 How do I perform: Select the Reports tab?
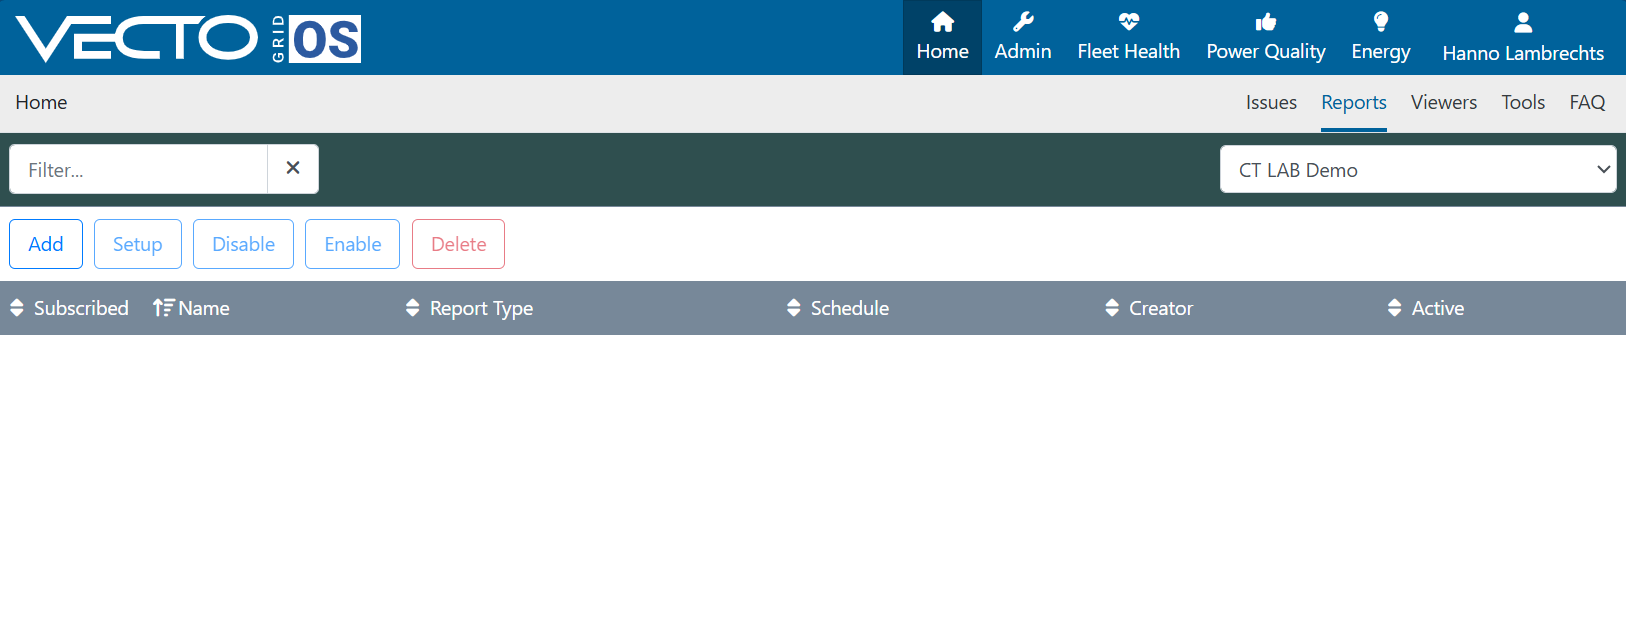click(x=1354, y=102)
